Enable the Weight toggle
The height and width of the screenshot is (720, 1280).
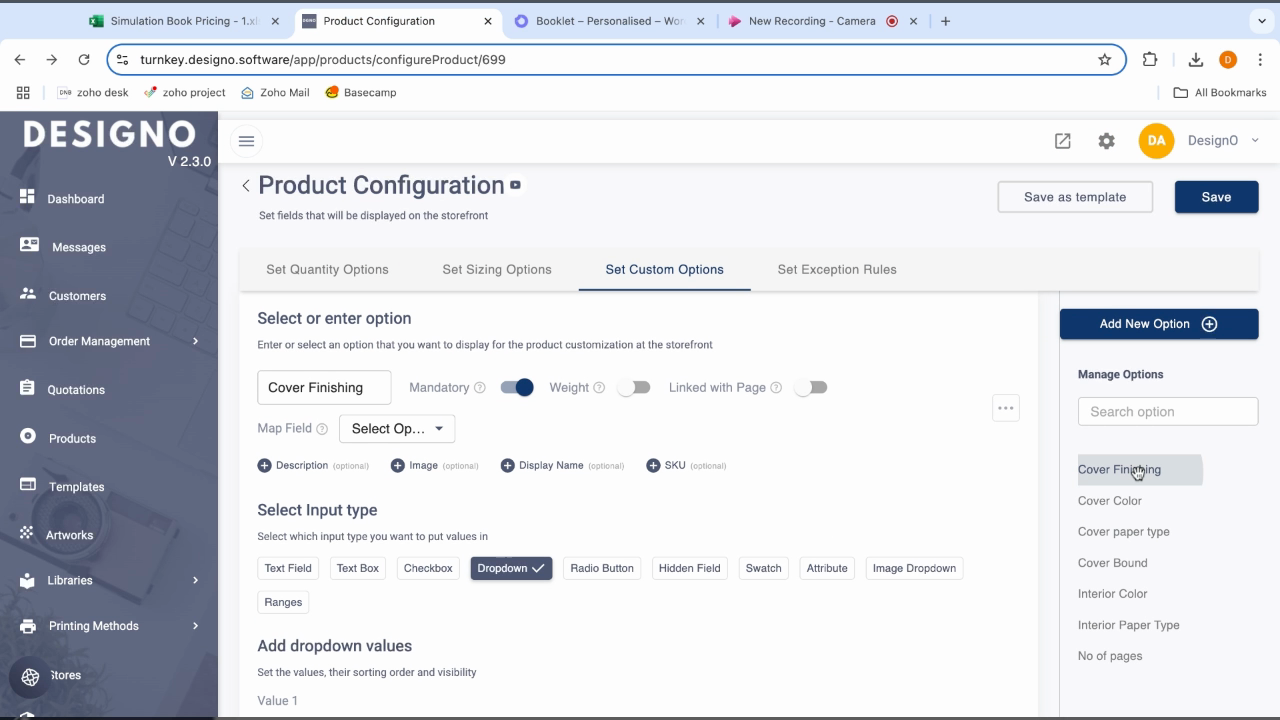tap(634, 387)
